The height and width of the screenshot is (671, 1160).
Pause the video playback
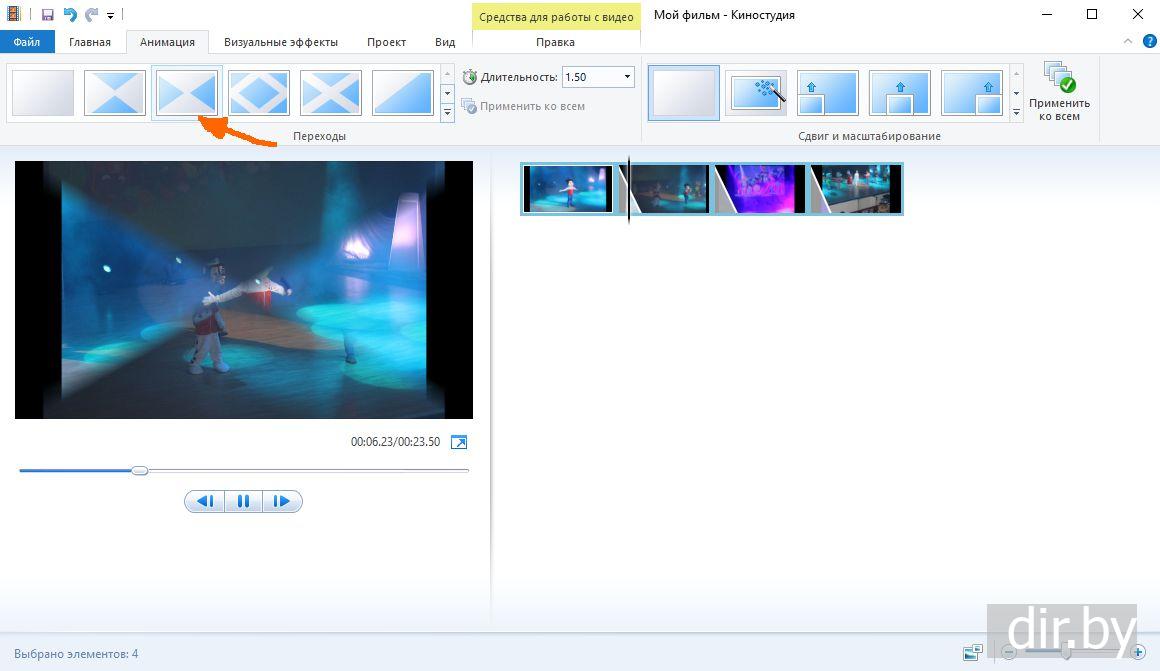coord(243,501)
